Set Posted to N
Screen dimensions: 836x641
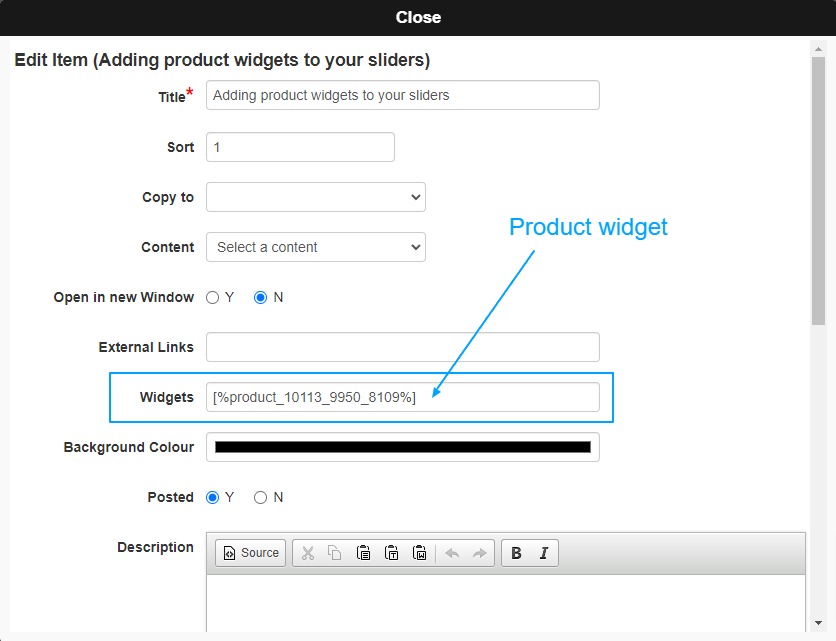click(260, 498)
